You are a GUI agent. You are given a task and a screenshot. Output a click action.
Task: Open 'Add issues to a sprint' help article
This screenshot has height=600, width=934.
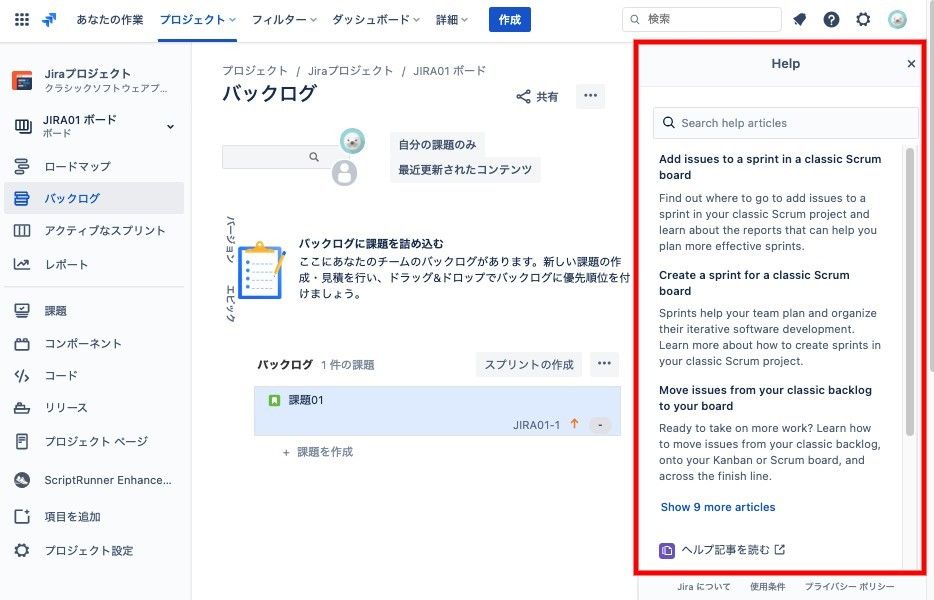[x=770, y=167]
